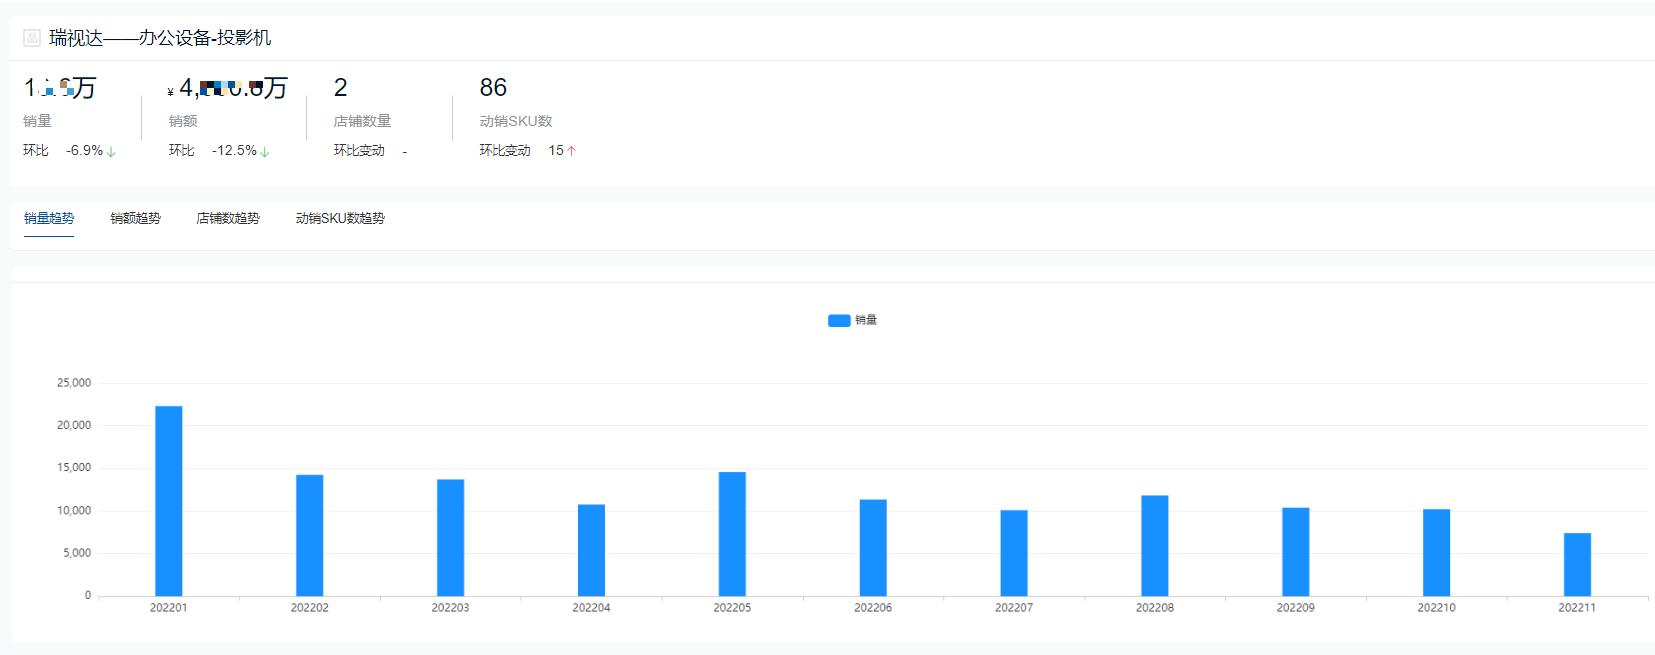
Task: Click the 202209 sales bar
Action: pos(1296,552)
